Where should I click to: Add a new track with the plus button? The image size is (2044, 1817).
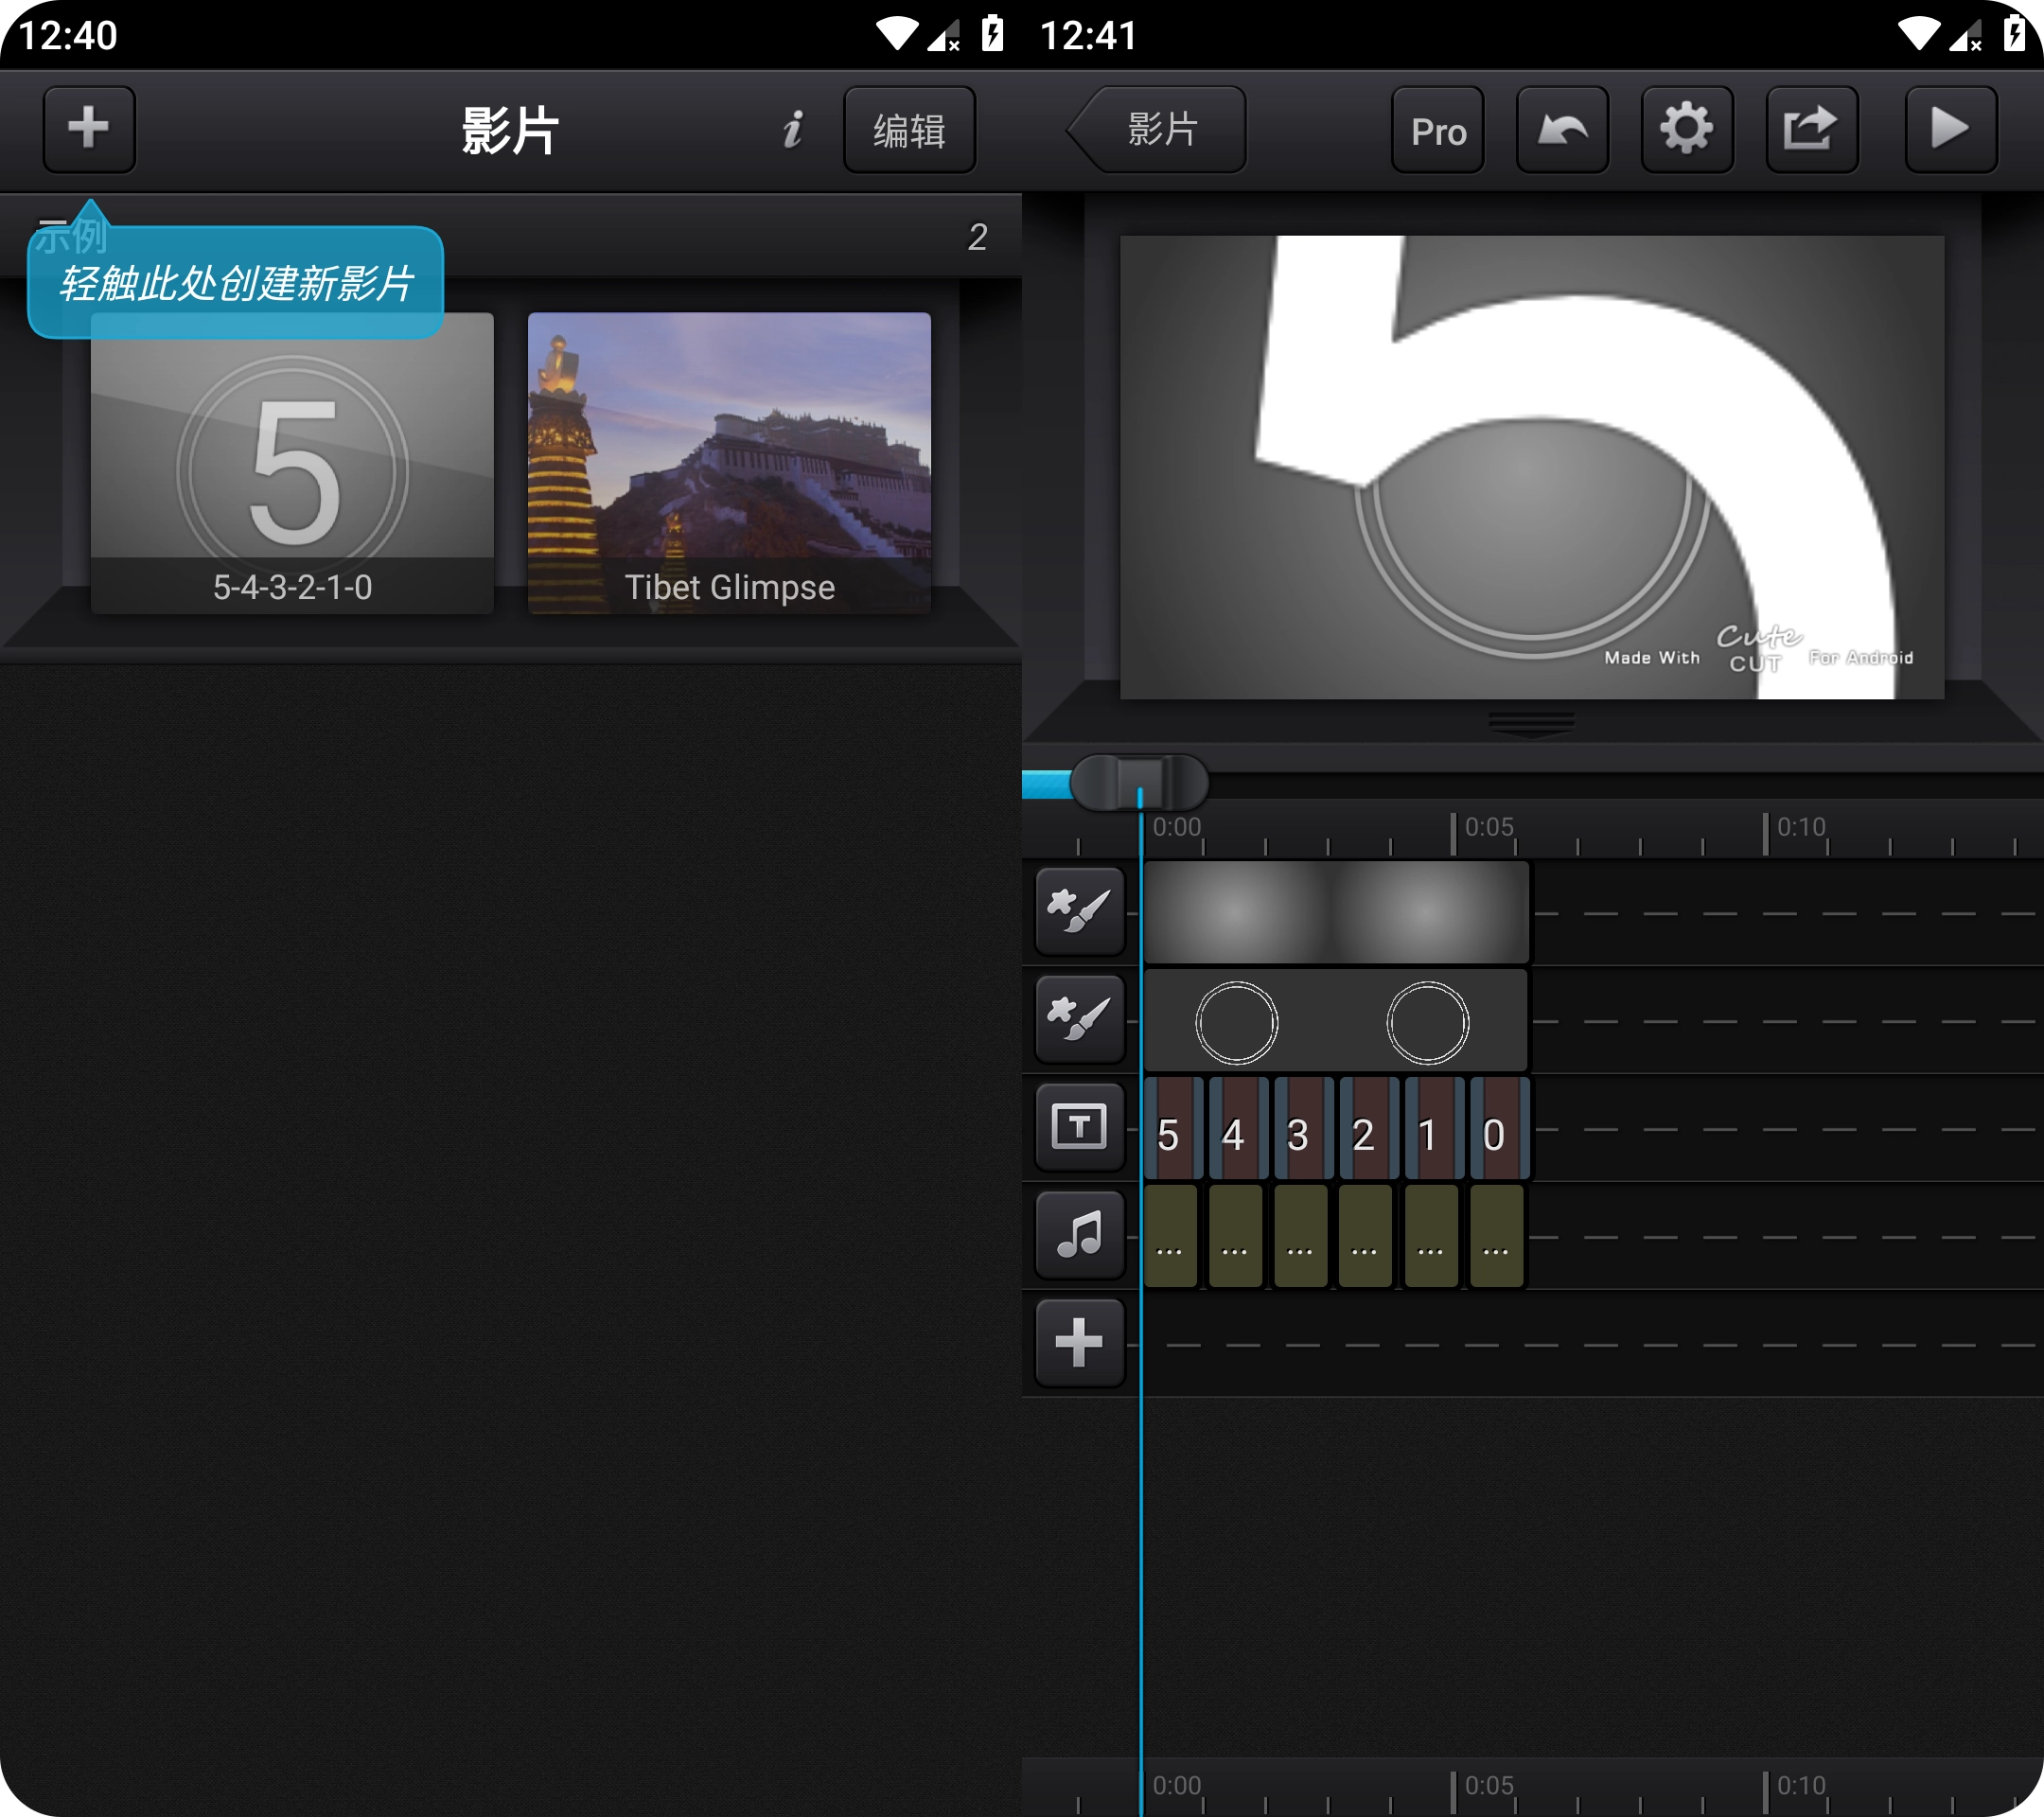(1079, 1343)
